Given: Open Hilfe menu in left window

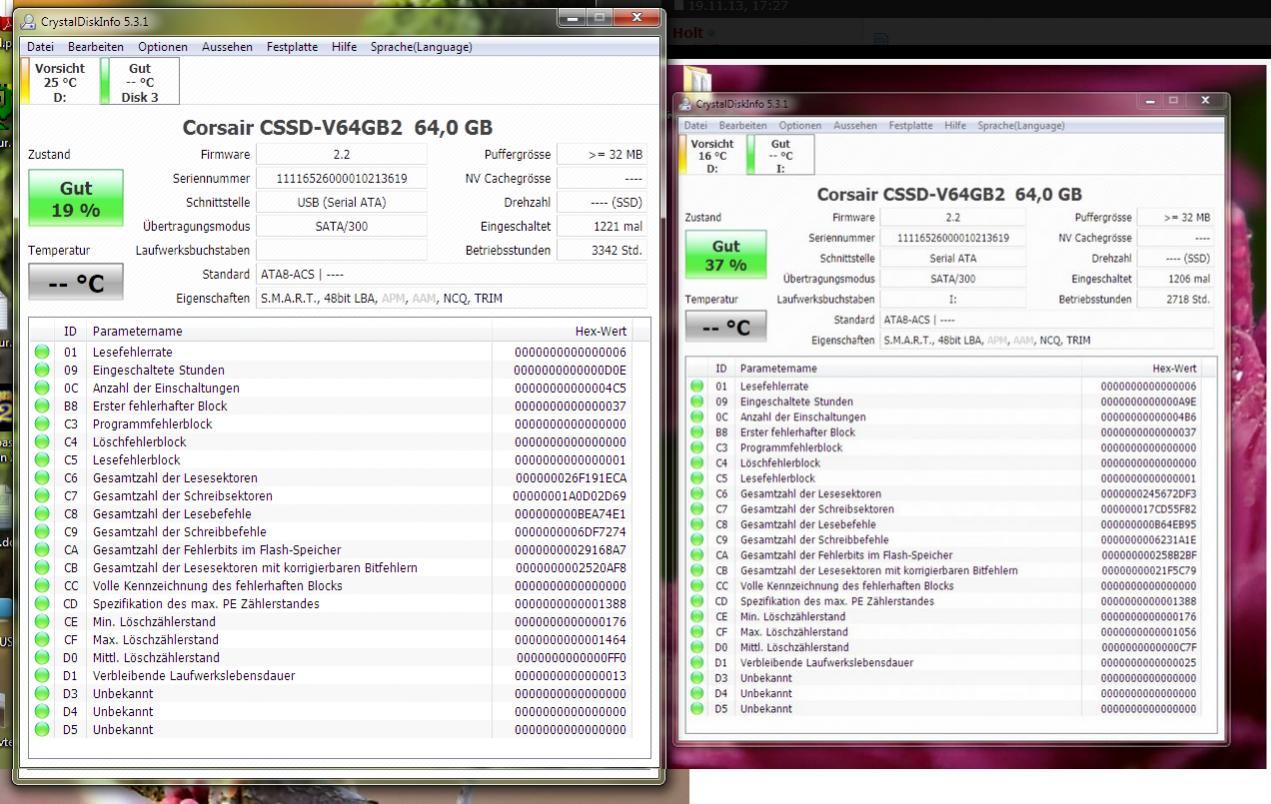Looking at the screenshot, I should [x=344, y=47].
